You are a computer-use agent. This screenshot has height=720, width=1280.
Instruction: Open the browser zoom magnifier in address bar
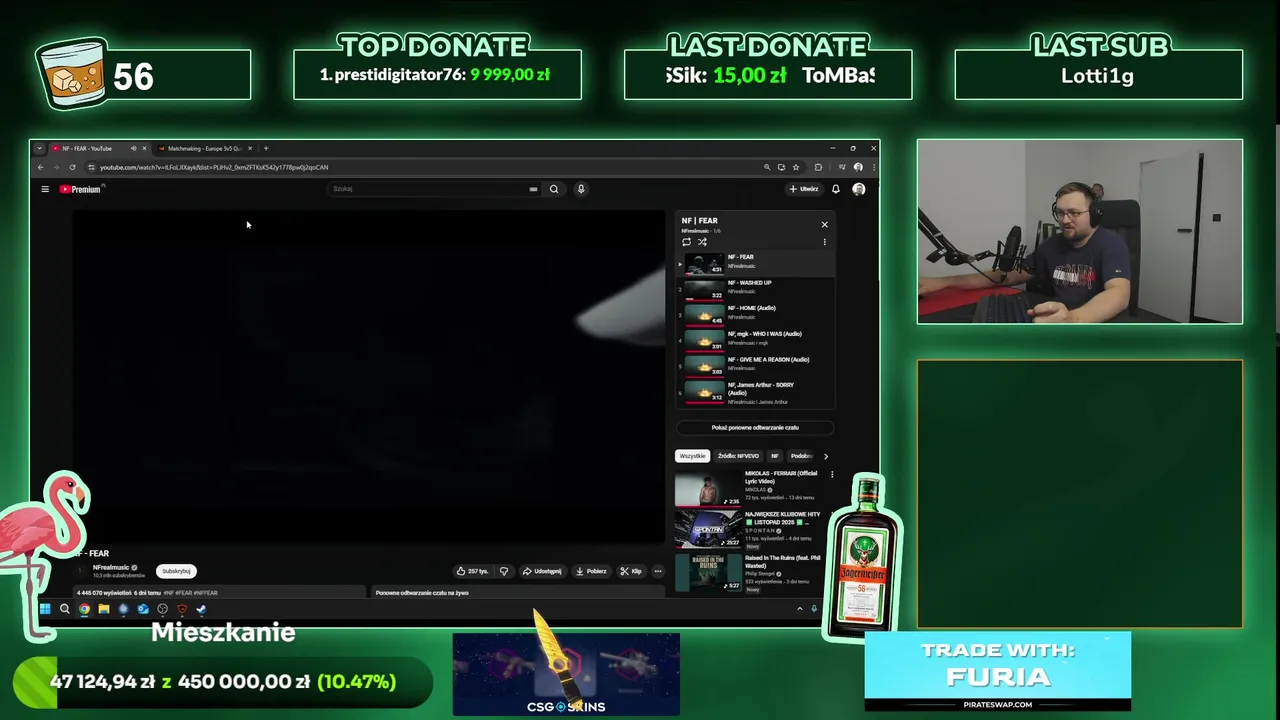pyautogui.click(x=767, y=167)
